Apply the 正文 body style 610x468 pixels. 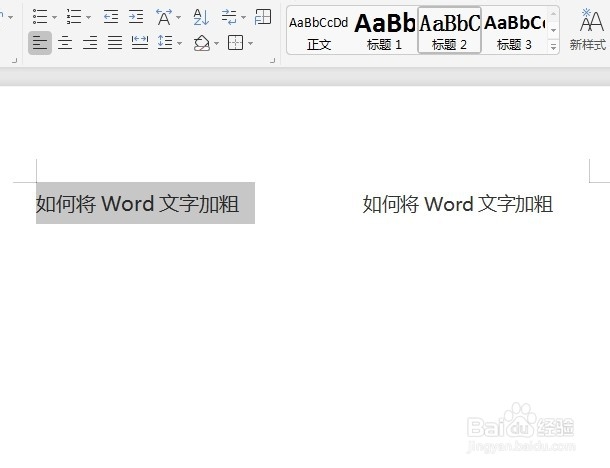[x=319, y=30]
